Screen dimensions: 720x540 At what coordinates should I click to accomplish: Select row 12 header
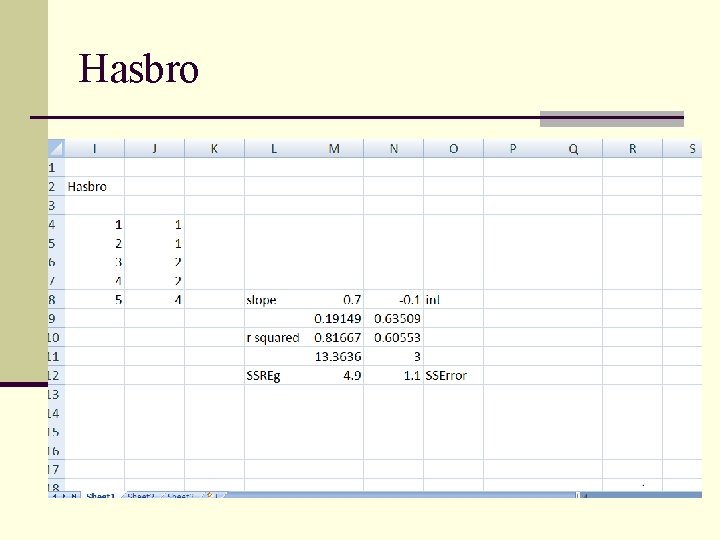pyautogui.click(x=56, y=375)
